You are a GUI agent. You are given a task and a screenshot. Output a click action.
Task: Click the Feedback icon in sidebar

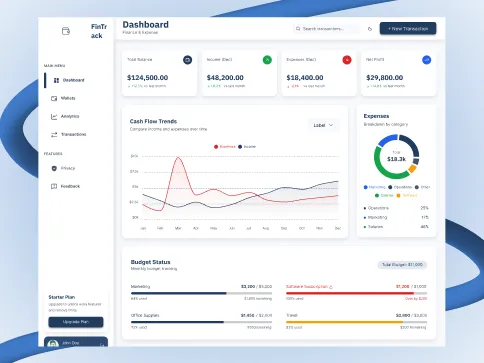tap(54, 186)
